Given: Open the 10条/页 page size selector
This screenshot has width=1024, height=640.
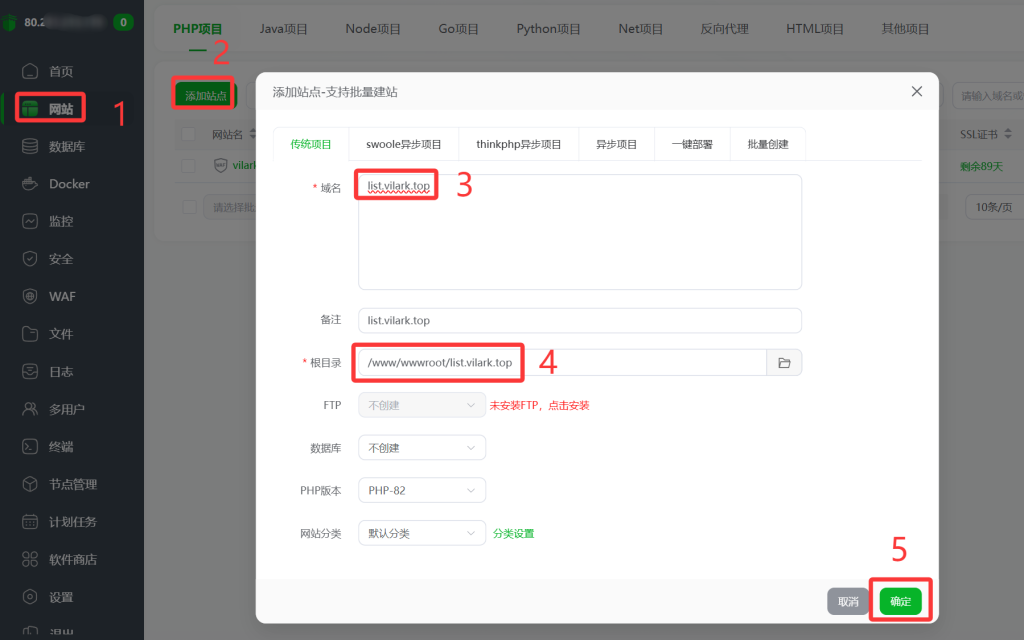Looking at the screenshot, I should (x=995, y=207).
